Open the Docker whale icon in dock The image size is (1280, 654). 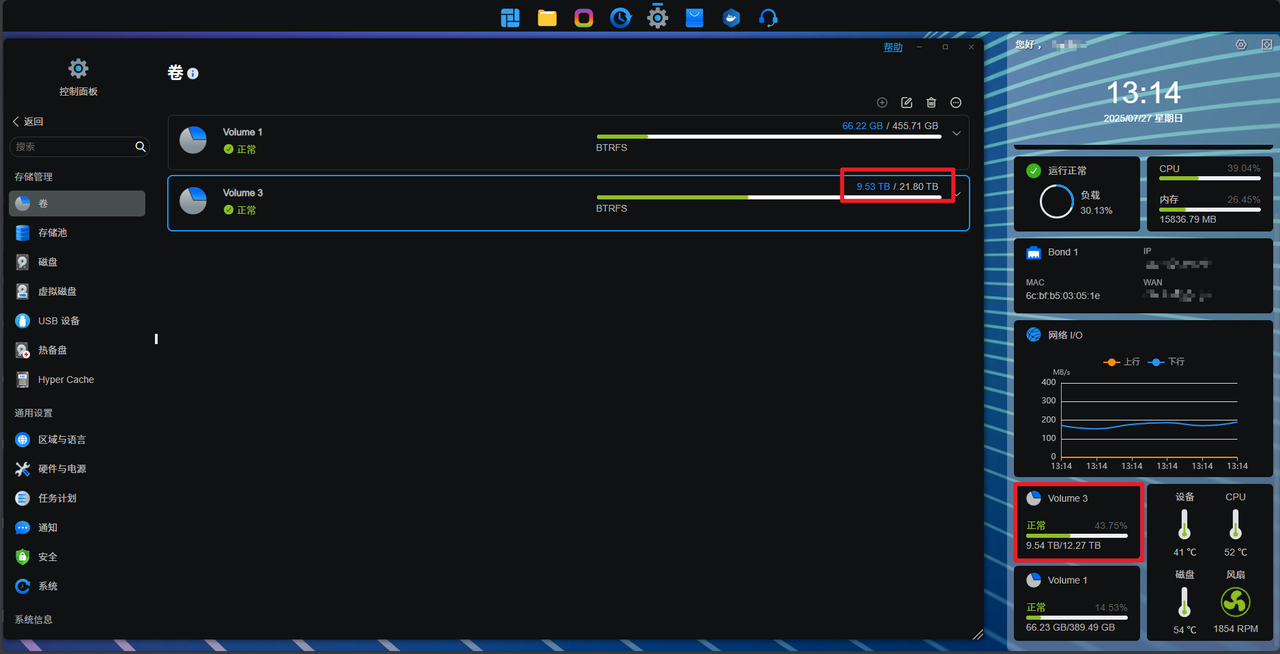731,17
